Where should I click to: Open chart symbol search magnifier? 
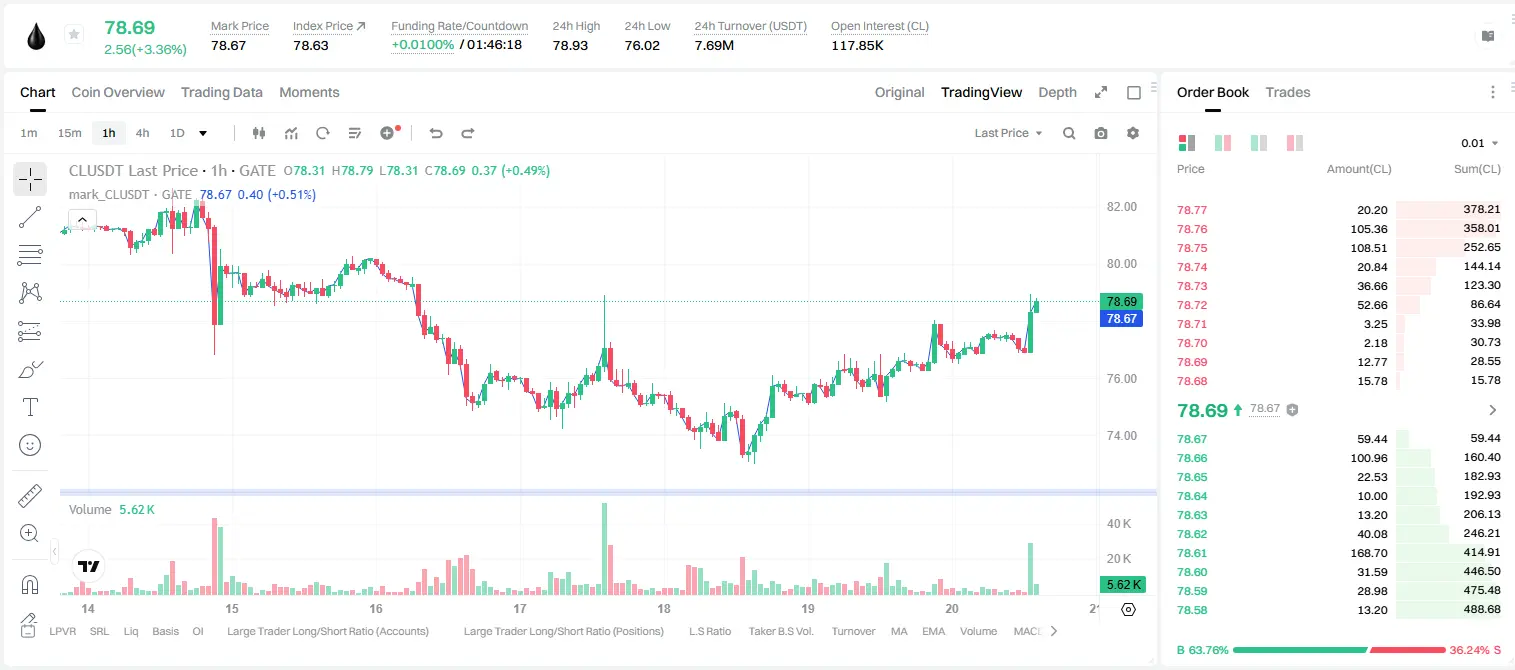1069,133
